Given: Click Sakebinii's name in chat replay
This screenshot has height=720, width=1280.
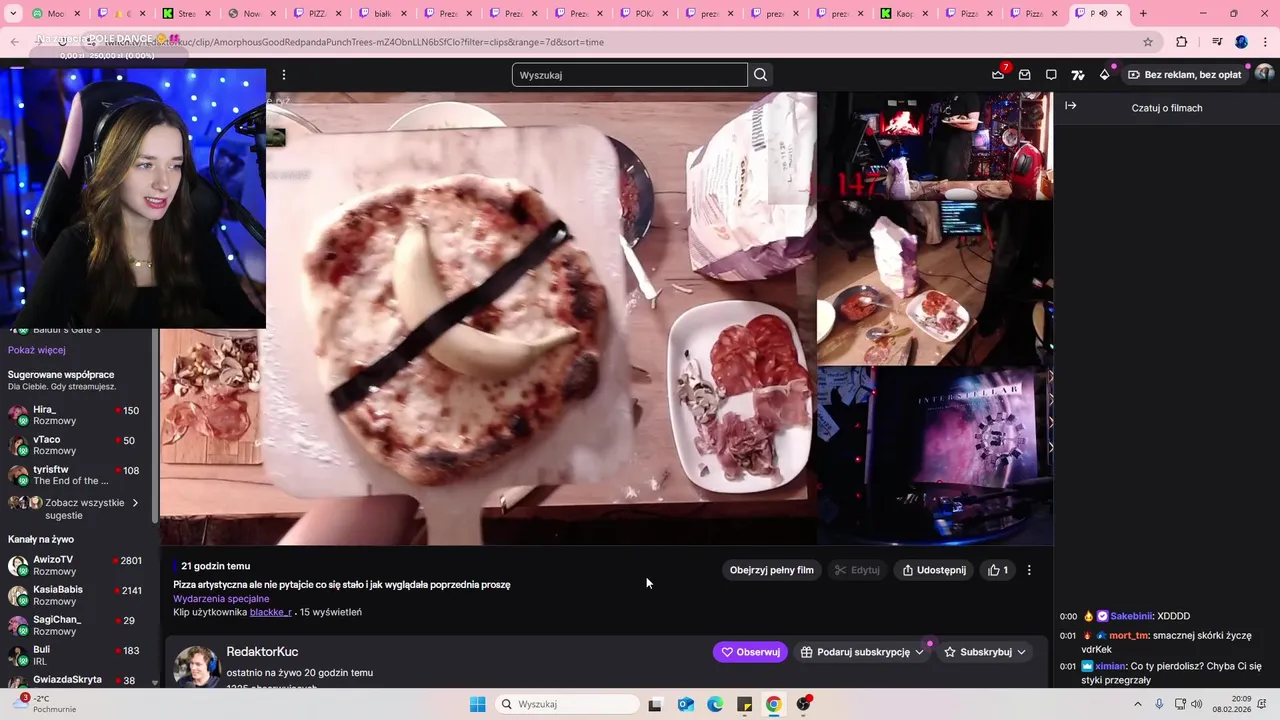Looking at the screenshot, I should [x=1132, y=616].
